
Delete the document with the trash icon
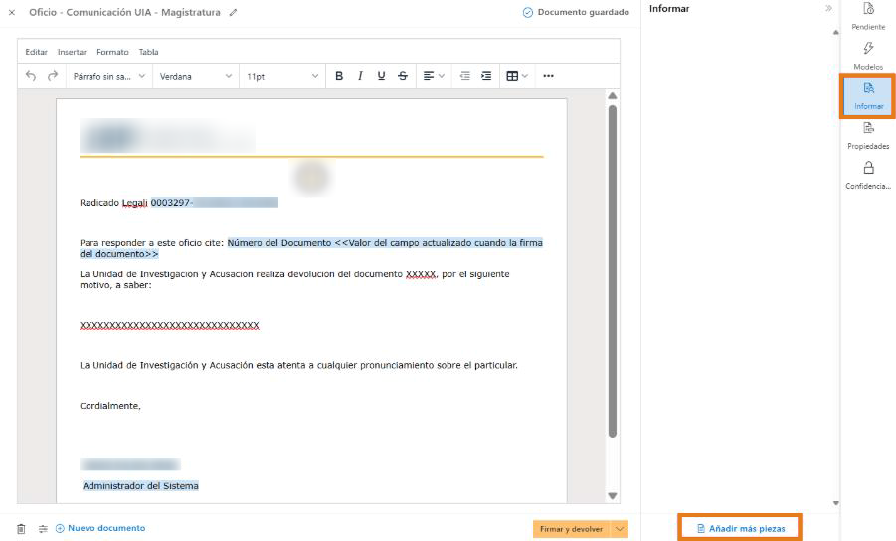point(21,529)
